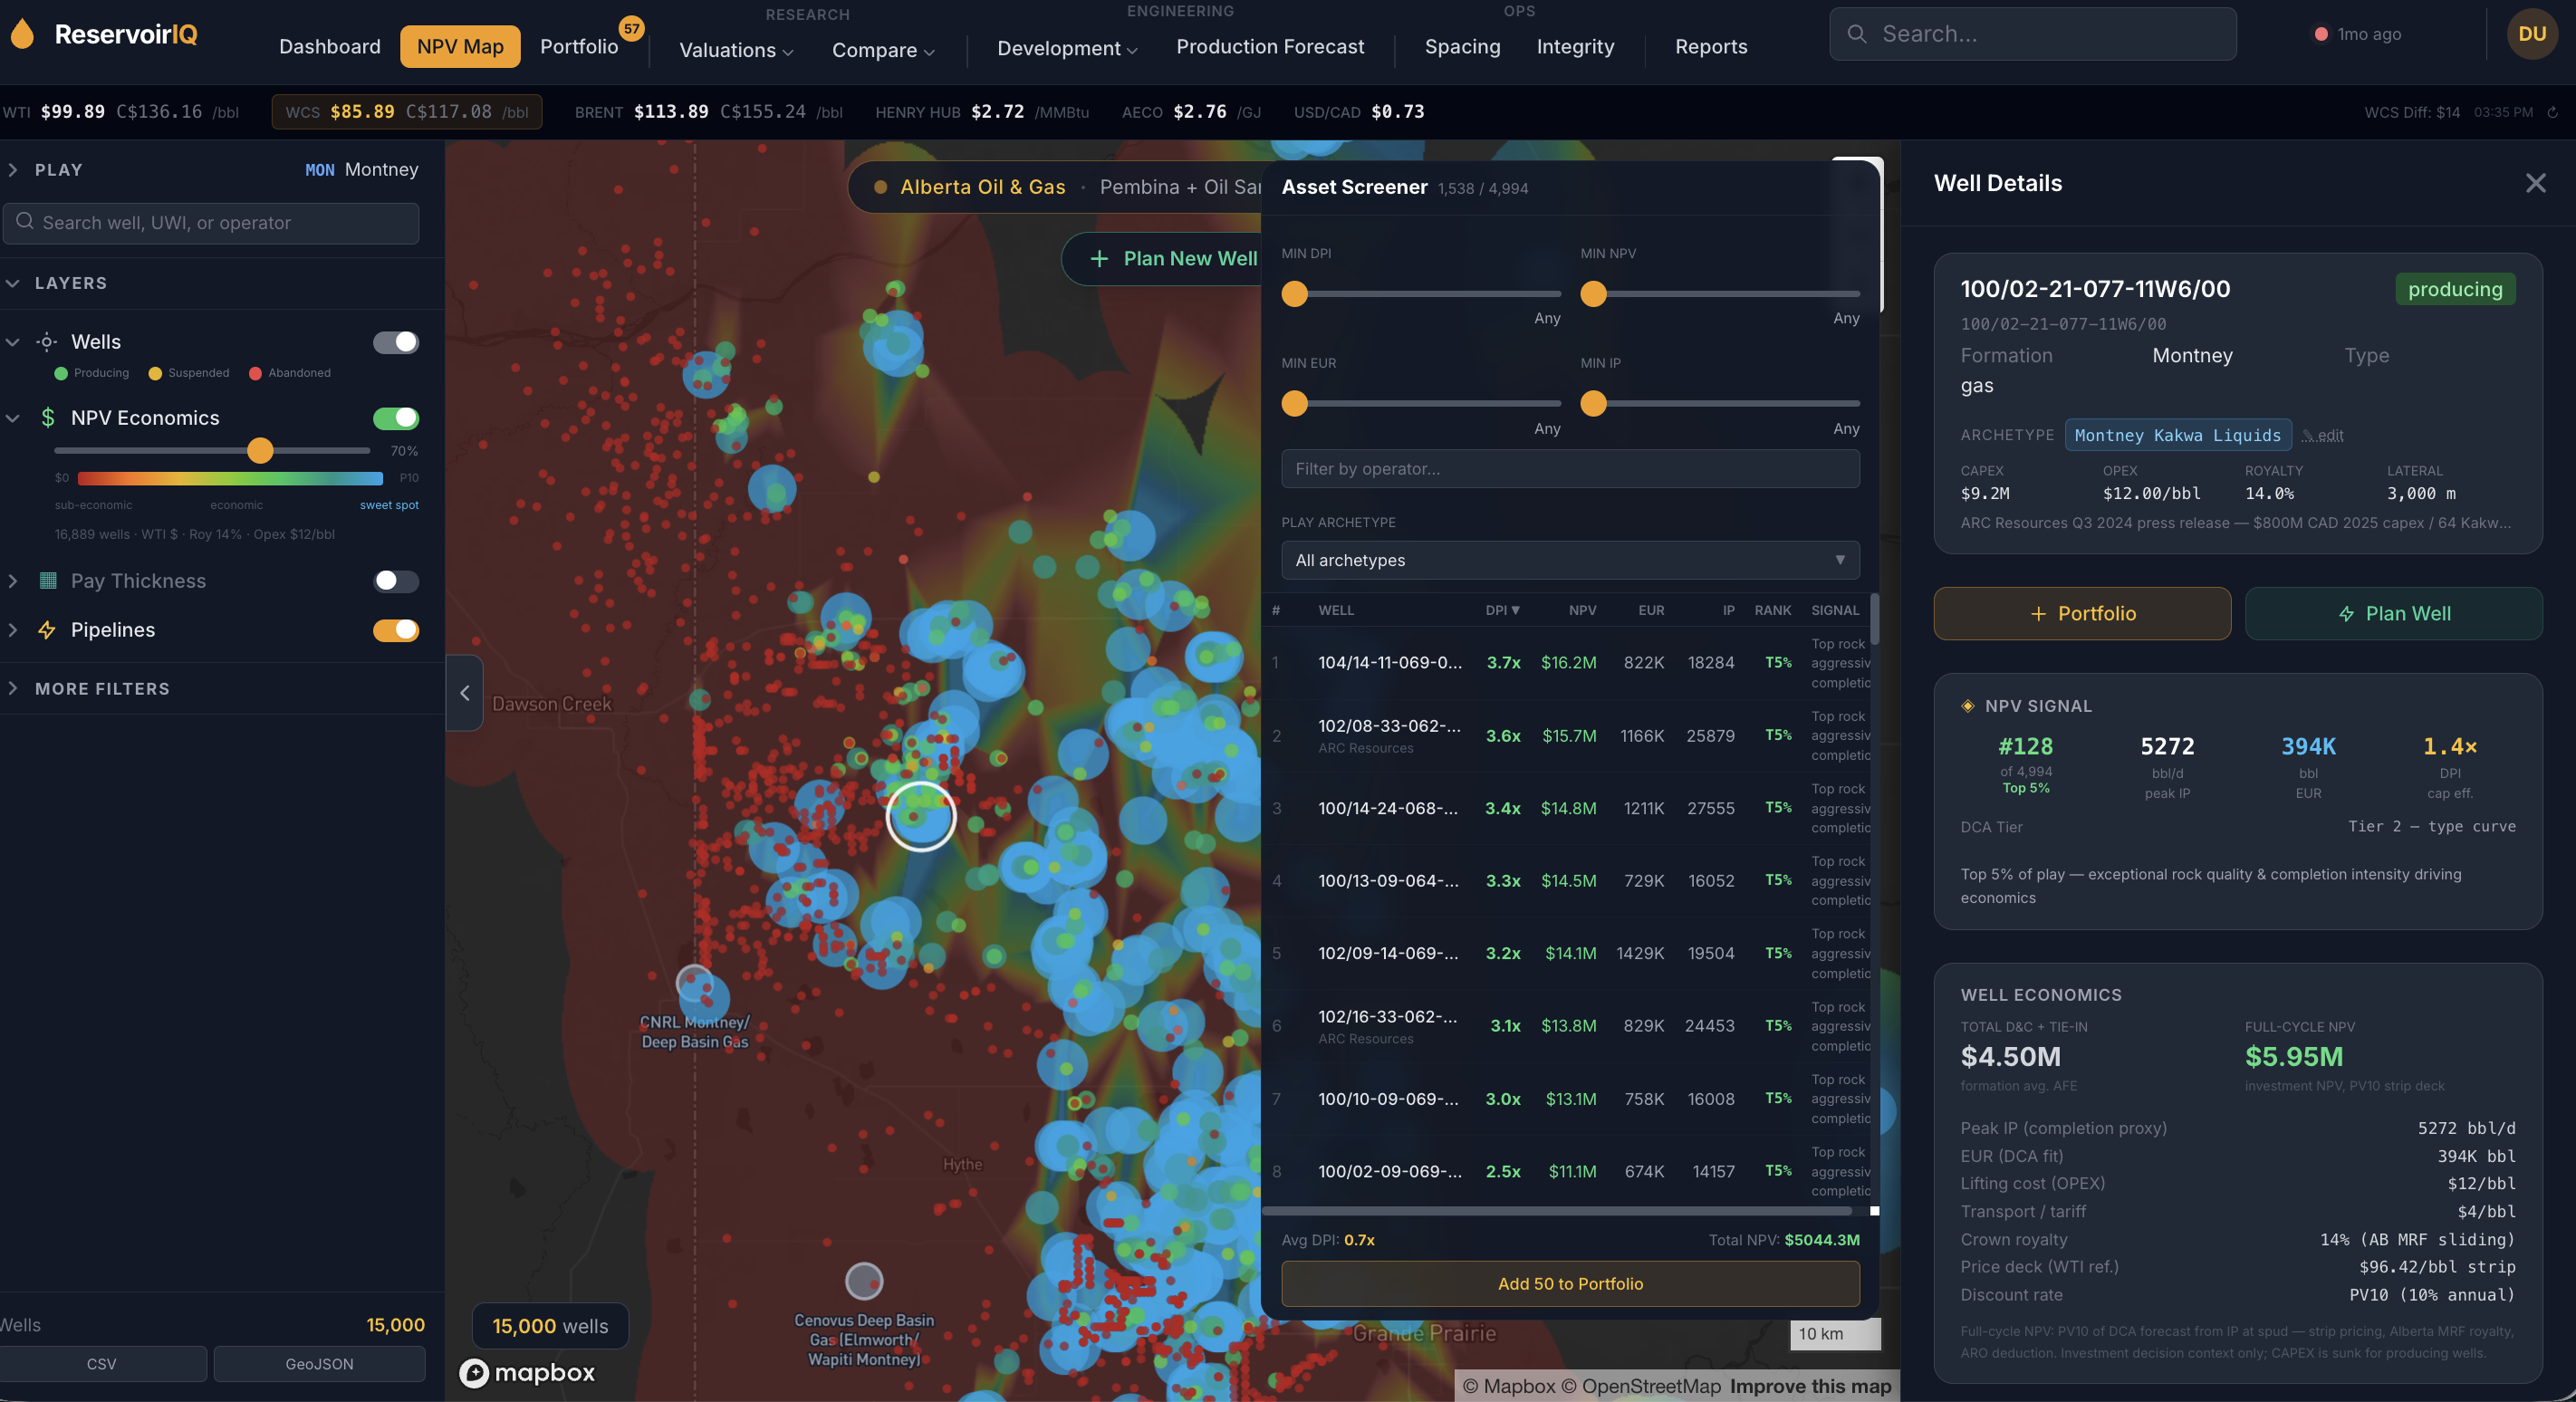Click the Pay Thickness grid icon

coord(47,581)
